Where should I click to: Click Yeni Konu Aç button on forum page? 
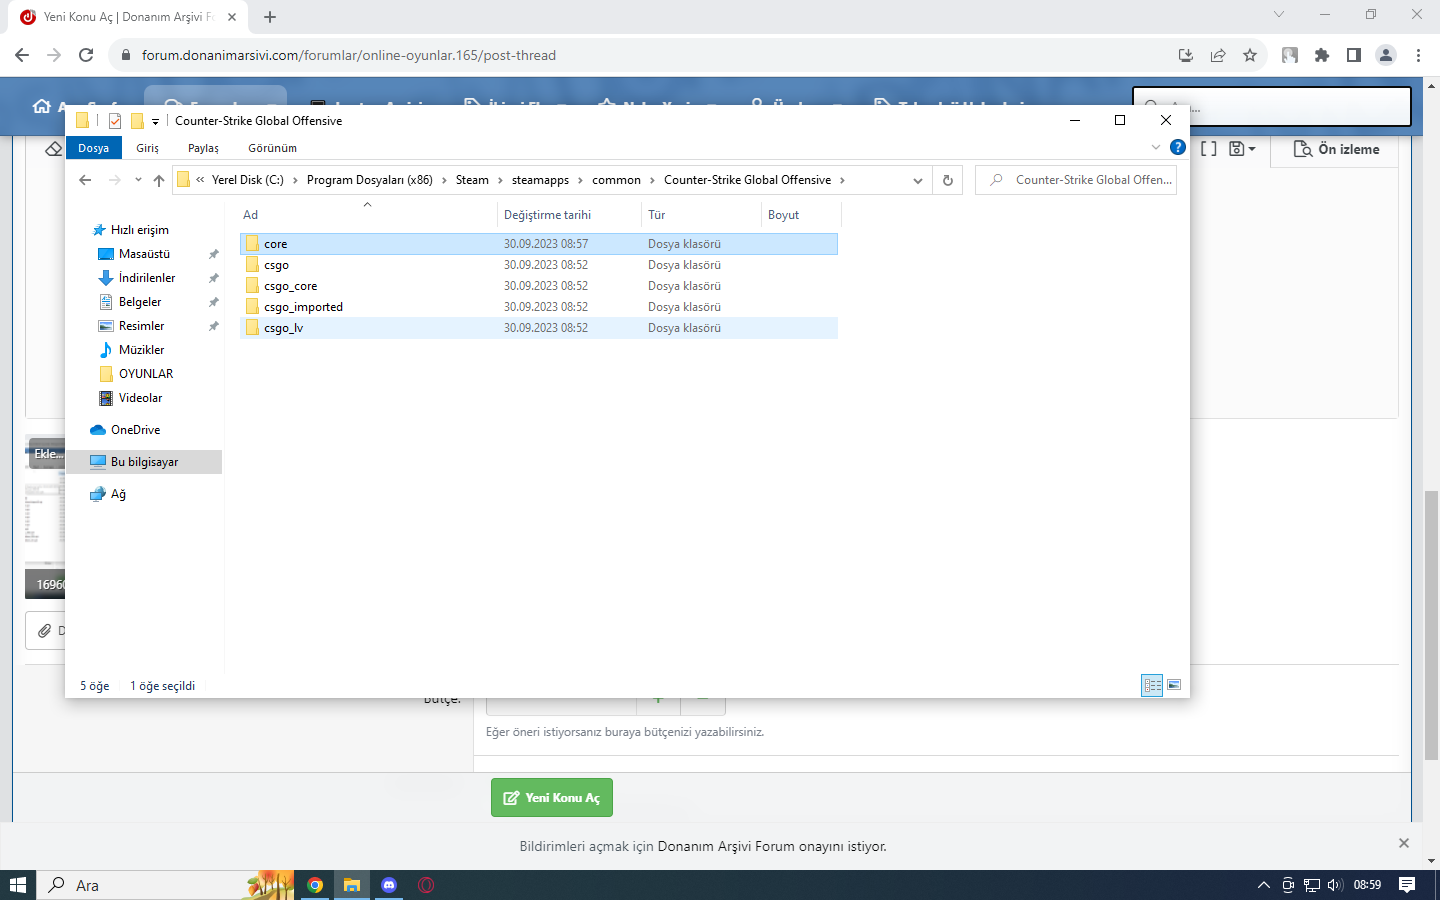coord(552,798)
